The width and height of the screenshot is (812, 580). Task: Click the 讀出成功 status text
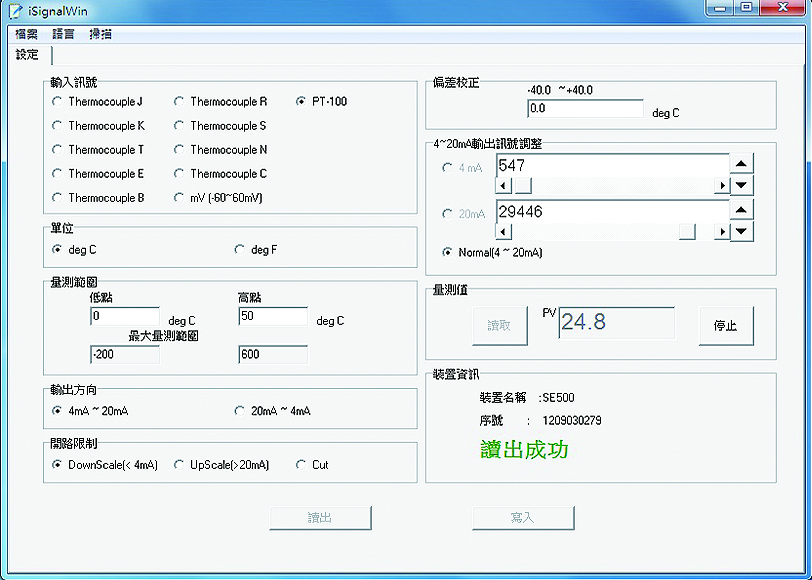tap(525, 450)
